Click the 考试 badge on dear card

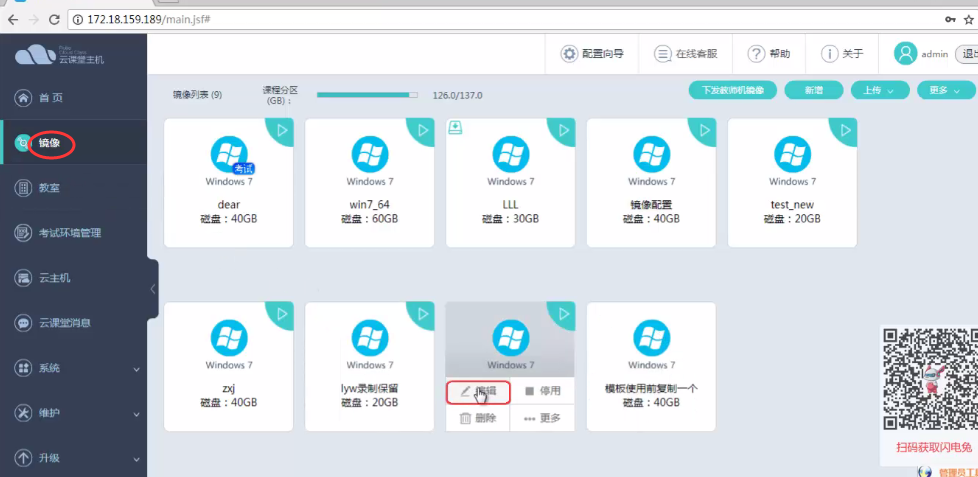tap(244, 168)
